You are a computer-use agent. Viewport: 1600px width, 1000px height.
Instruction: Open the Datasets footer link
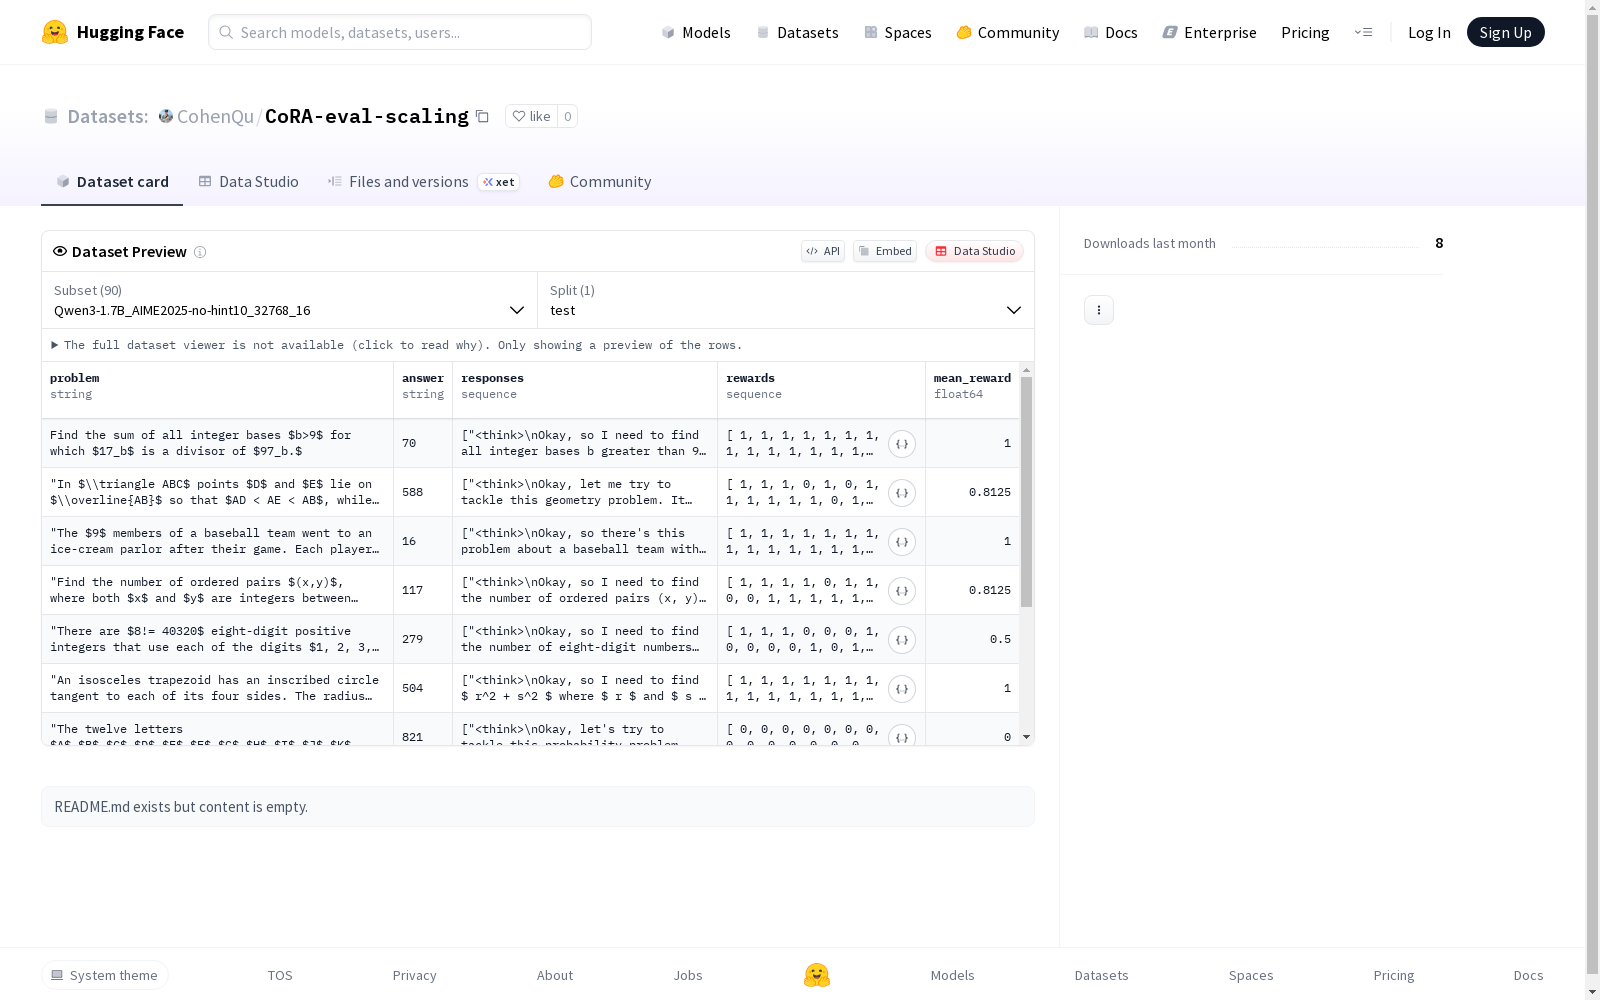pos(1102,975)
